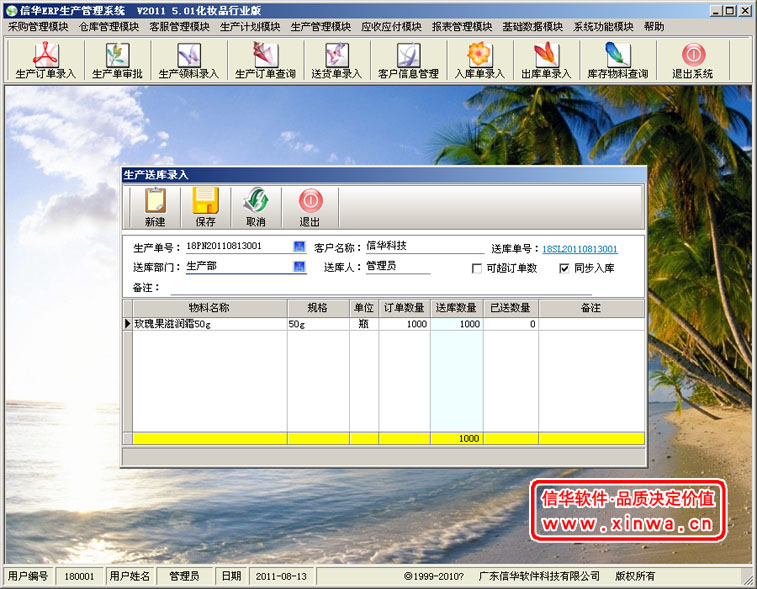
Task: Open 生产订单查询 toolbar icon
Action: [x=265, y=60]
